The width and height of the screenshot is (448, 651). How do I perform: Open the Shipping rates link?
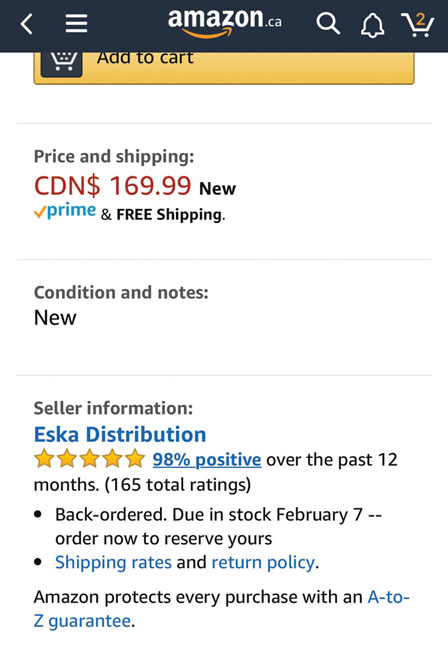113,563
